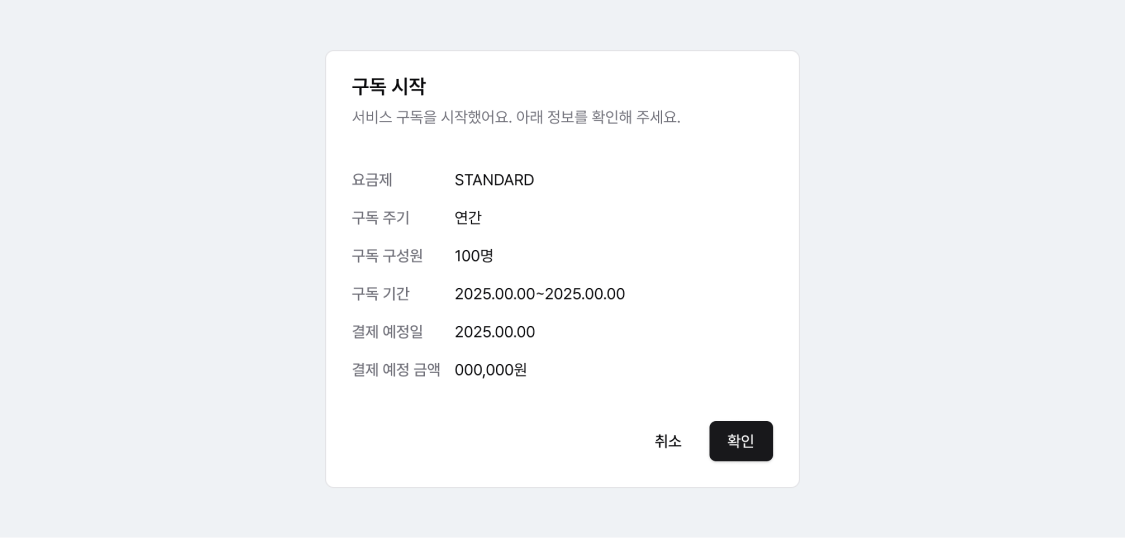Click the subscription started description sentence
This screenshot has height=538, width=1125.
tap(516, 118)
